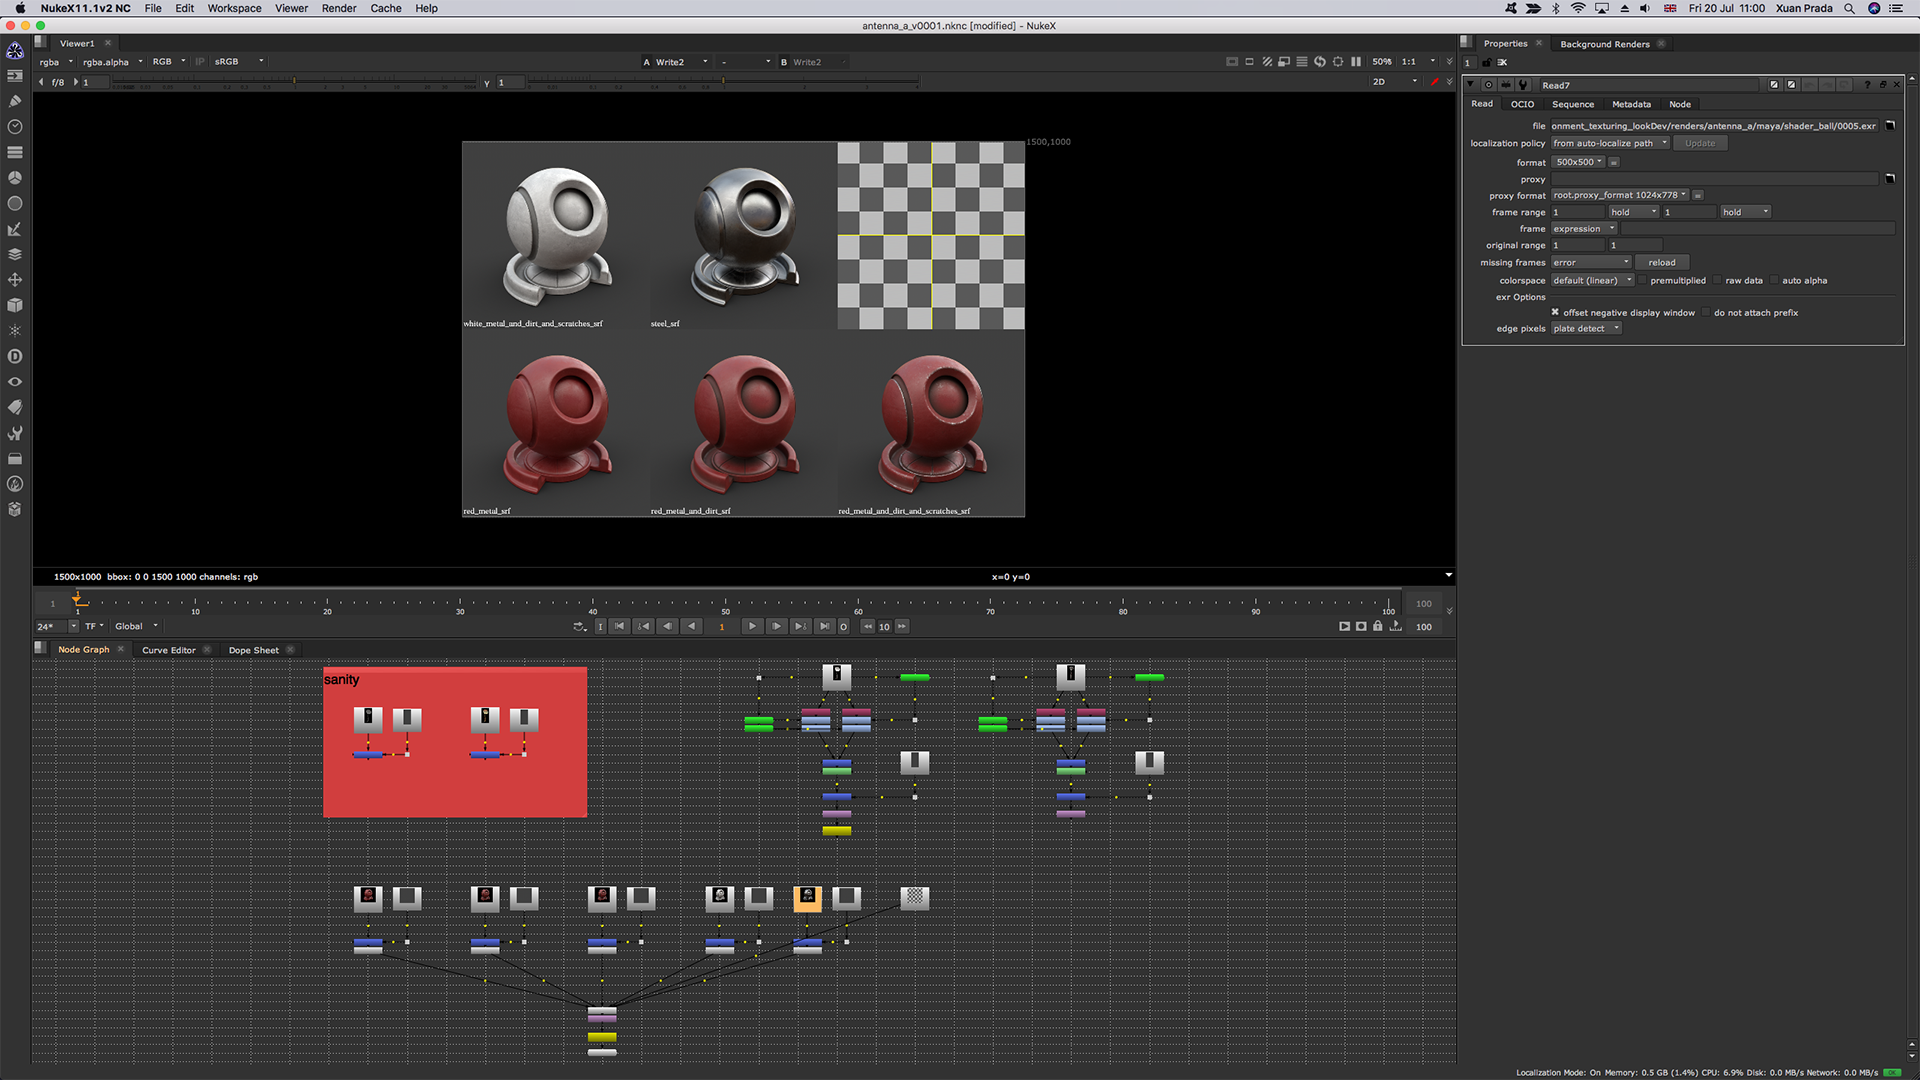Jump to first frame button
Viewport: 1920px width, 1080px height.
click(x=619, y=627)
